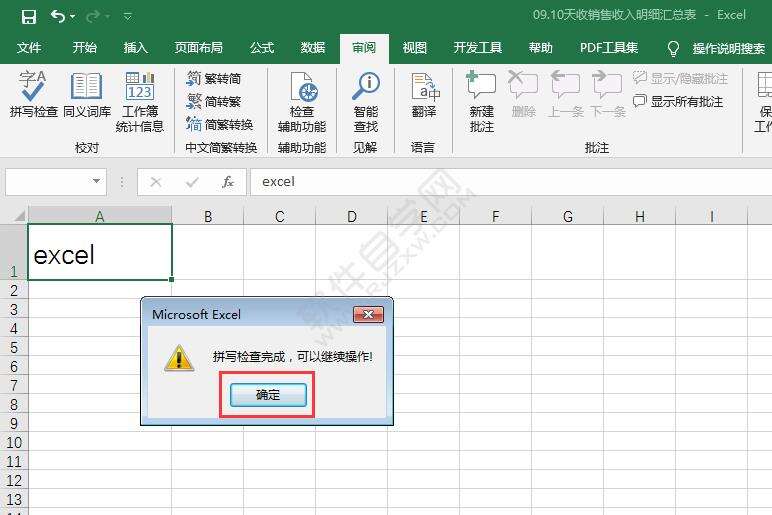The height and width of the screenshot is (515, 772).
Task: Open the 帮助 ribbon tab
Action: [540, 48]
